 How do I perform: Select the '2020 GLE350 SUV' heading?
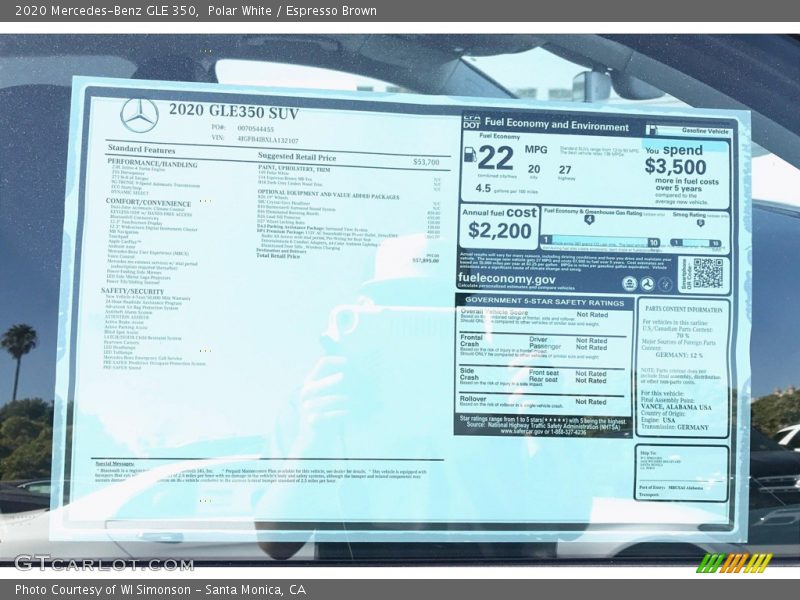coord(234,111)
